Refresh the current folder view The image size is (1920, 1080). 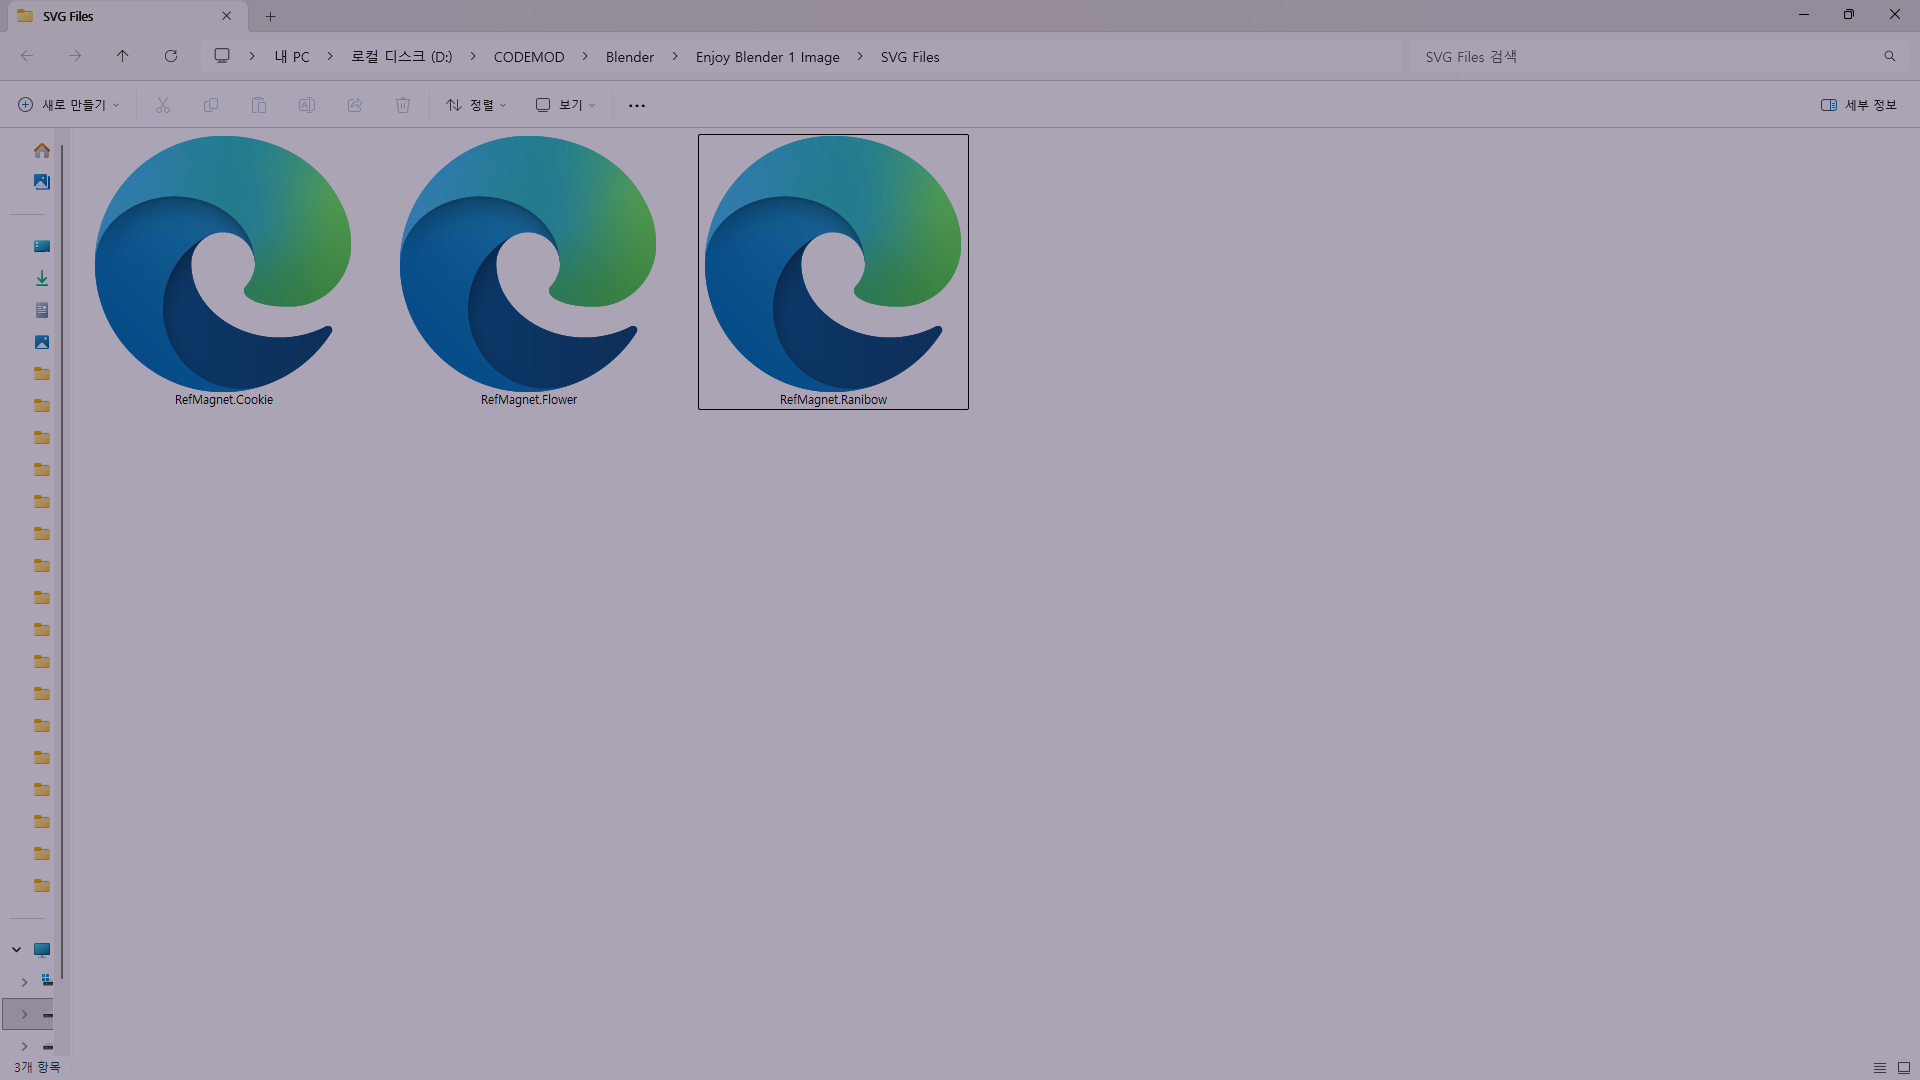pyautogui.click(x=171, y=56)
